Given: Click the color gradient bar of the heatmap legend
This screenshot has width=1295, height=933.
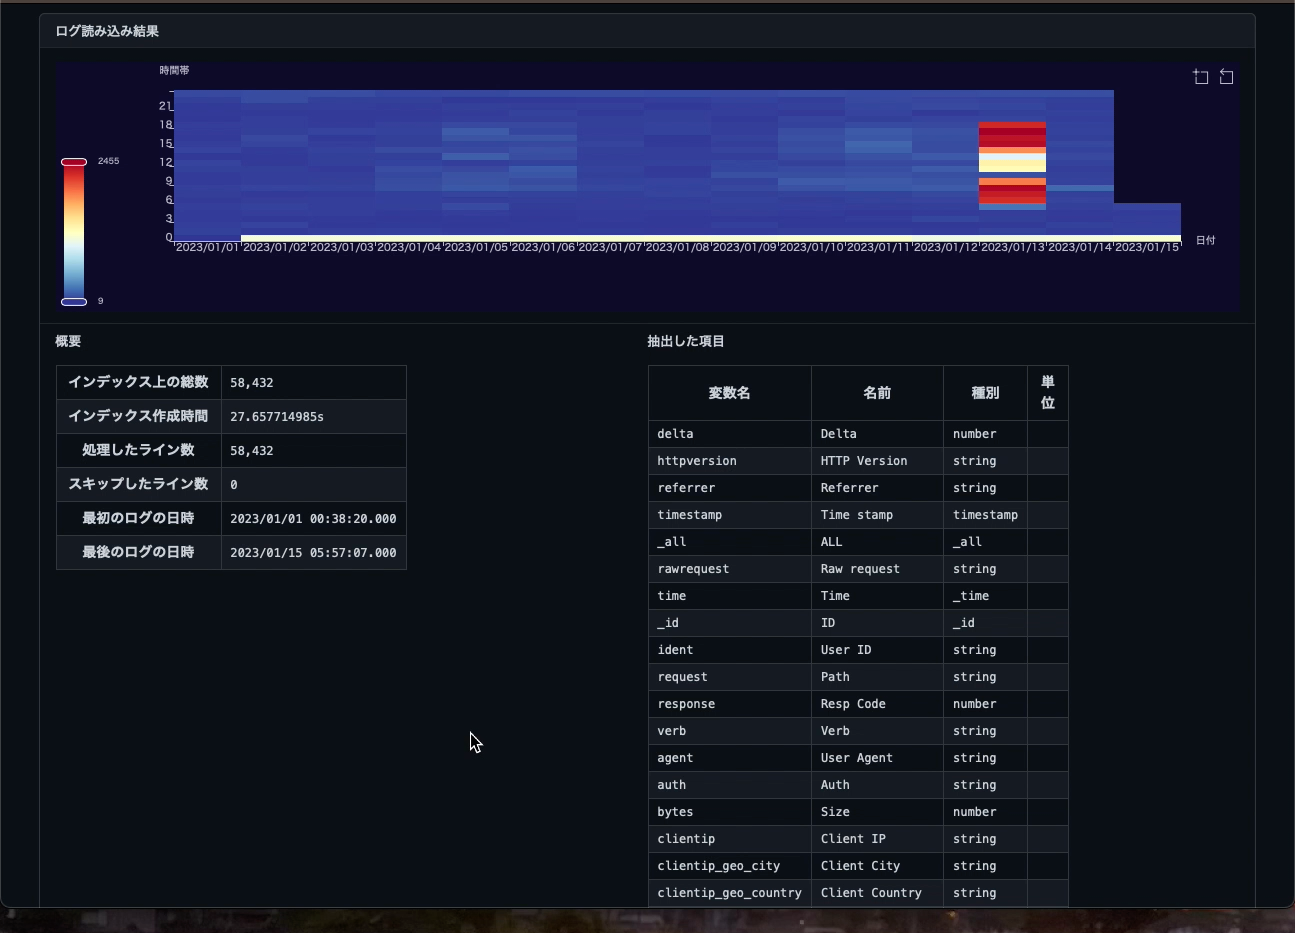Looking at the screenshot, I should click(x=74, y=231).
